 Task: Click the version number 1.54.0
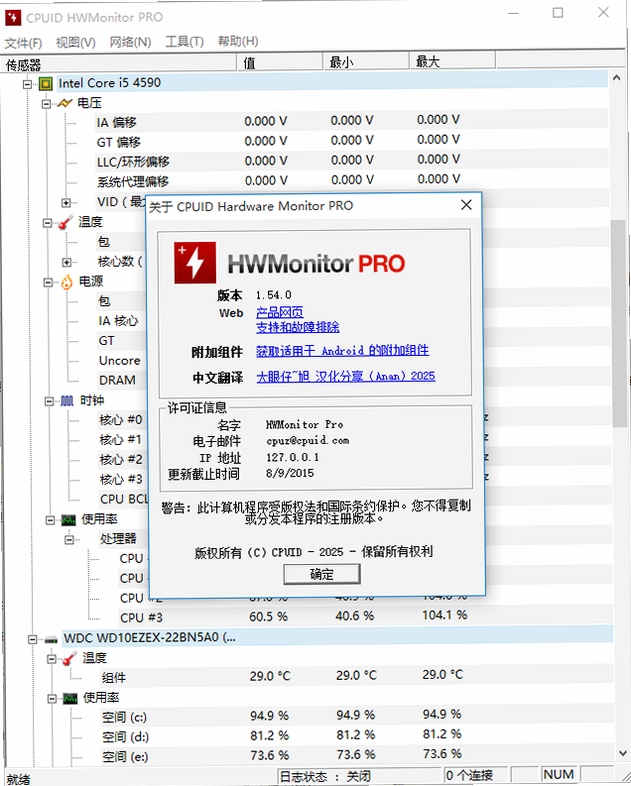coord(274,295)
